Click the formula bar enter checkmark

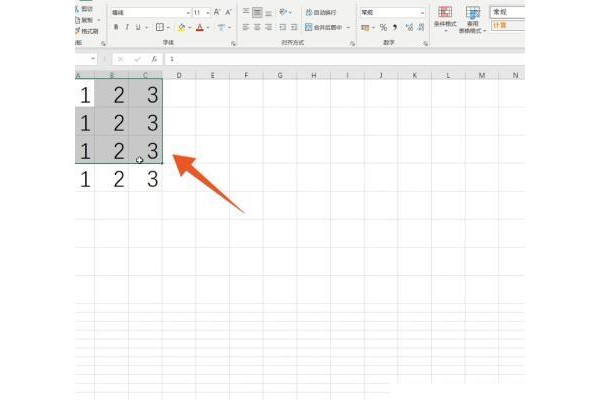coord(137,59)
